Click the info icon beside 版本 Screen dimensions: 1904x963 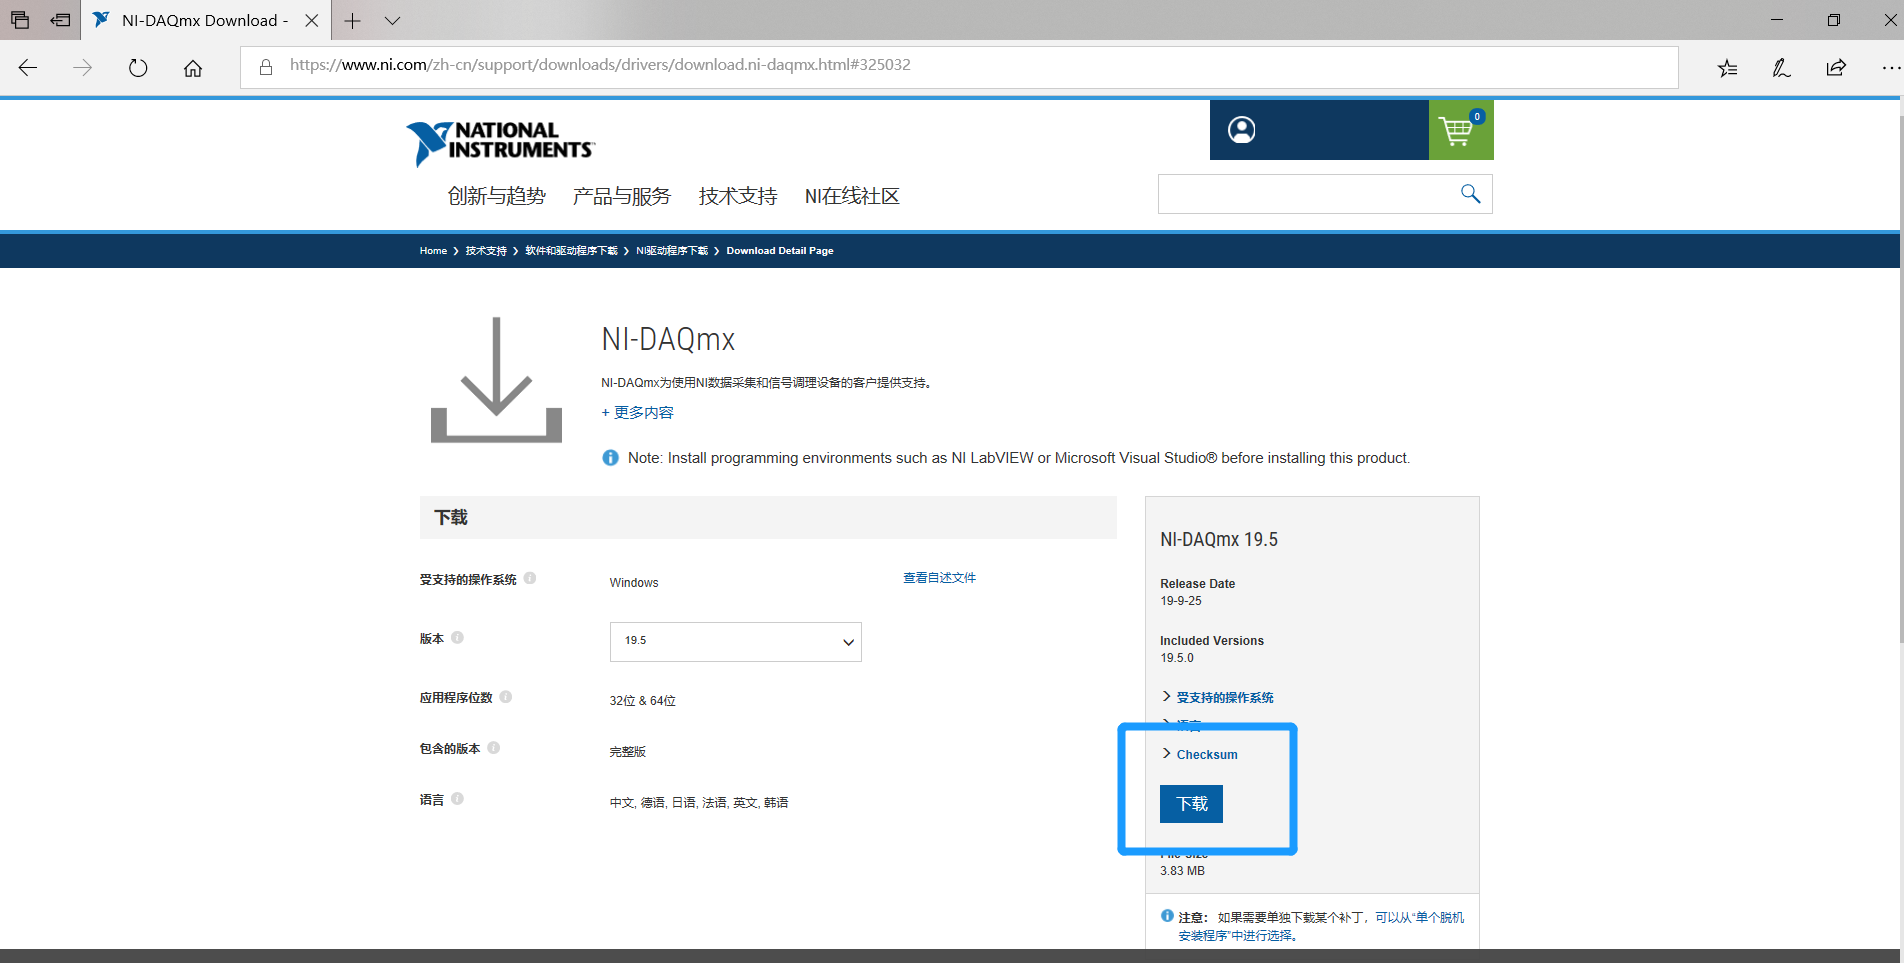[x=458, y=637]
